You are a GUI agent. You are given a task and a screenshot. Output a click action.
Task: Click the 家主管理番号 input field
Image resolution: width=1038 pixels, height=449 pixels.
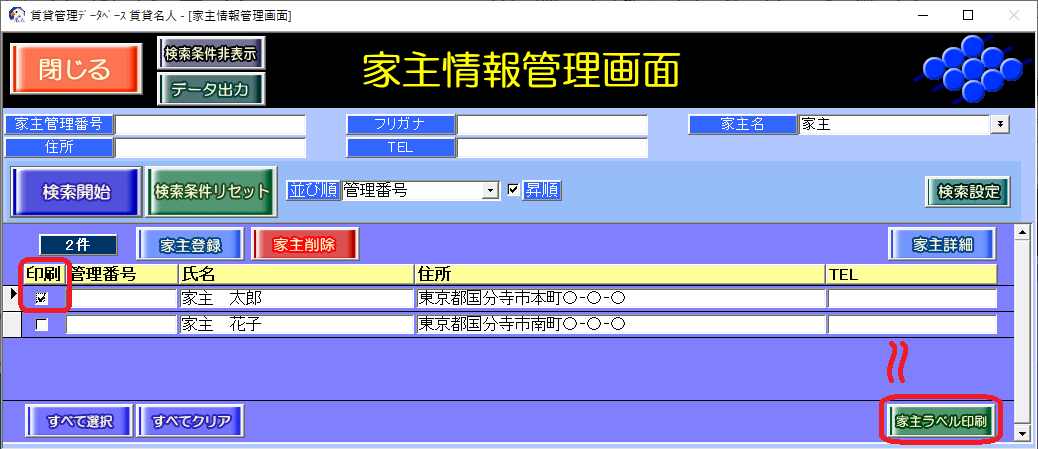click(210, 125)
